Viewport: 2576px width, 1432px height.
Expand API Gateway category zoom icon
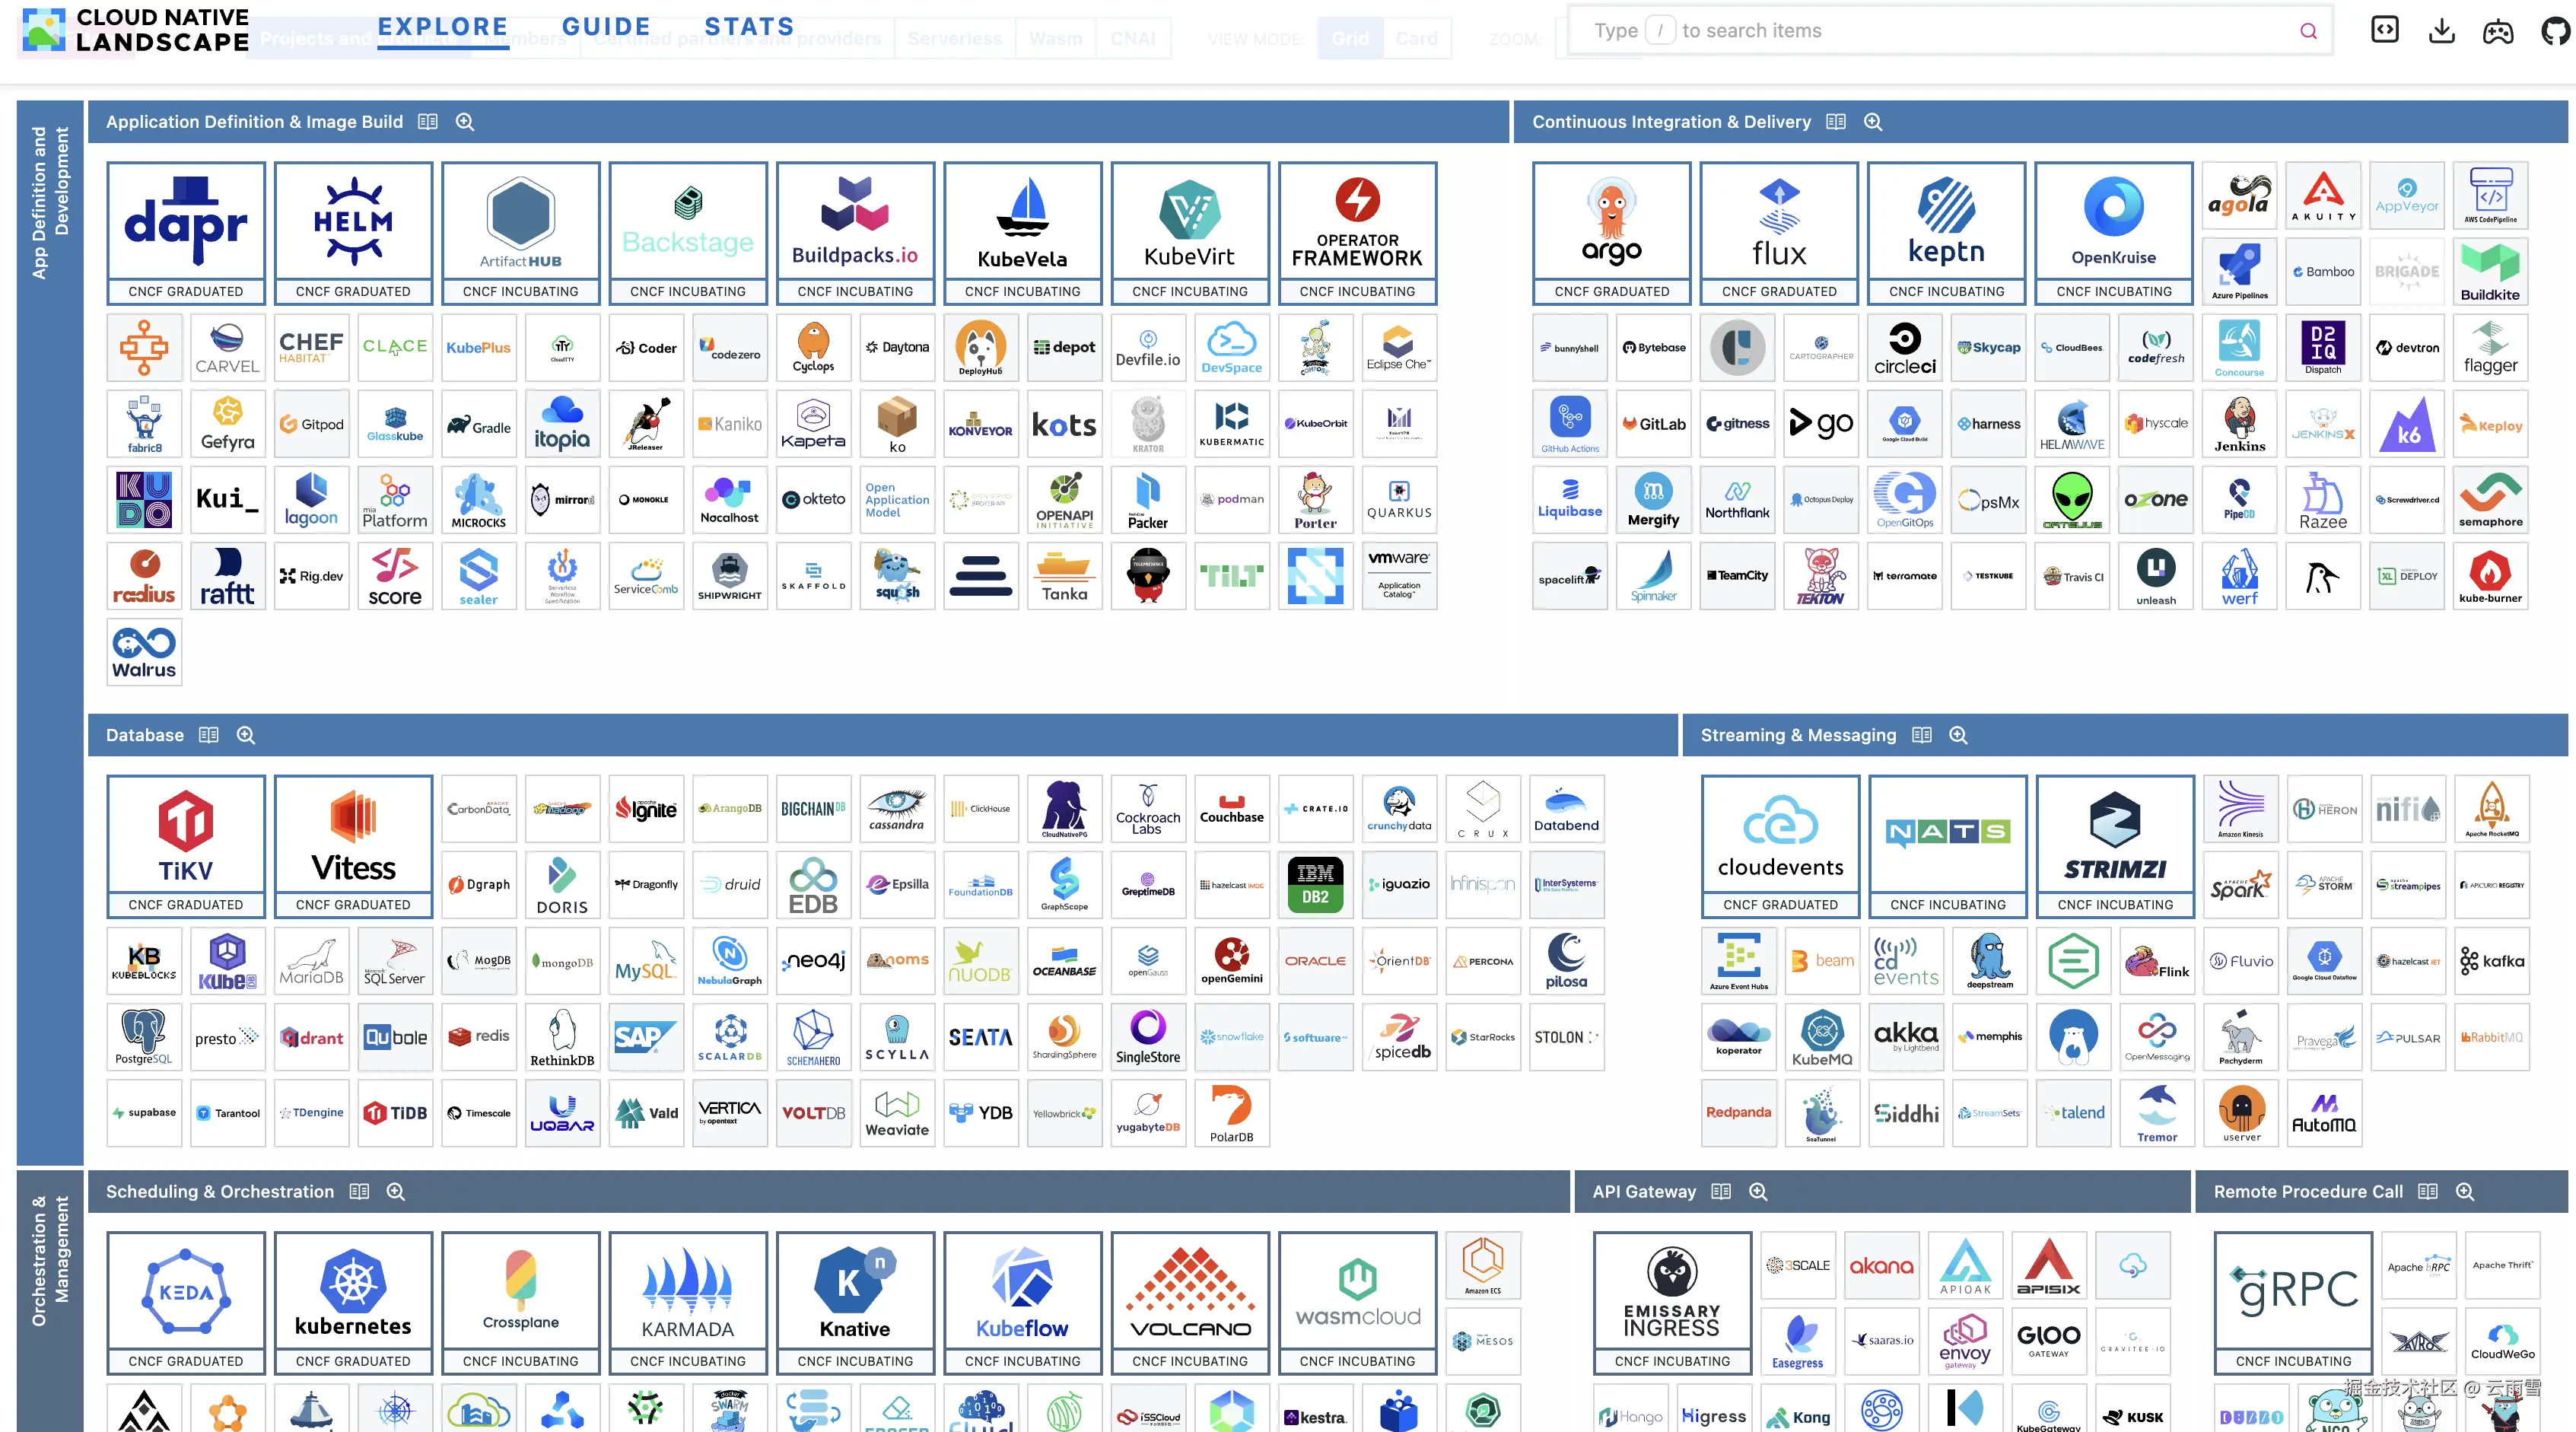click(x=1758, y=1191)
